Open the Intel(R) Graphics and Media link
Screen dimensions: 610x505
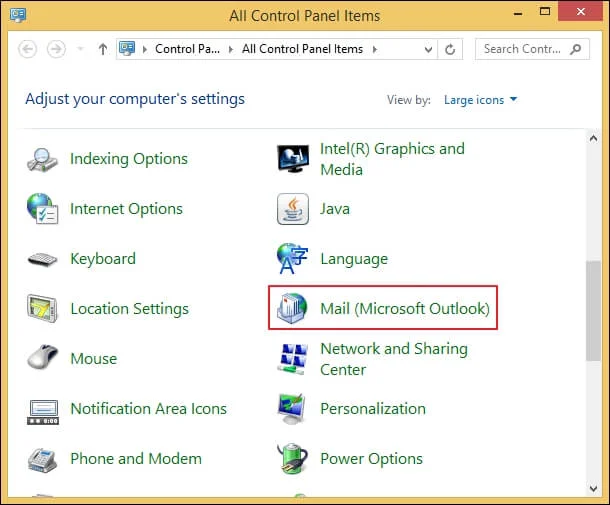[392, 159]
